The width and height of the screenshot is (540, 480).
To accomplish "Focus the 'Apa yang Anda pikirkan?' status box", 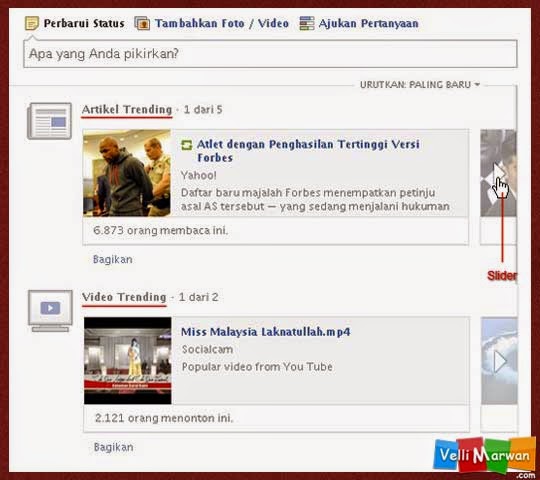I will (x=270, y=54).
